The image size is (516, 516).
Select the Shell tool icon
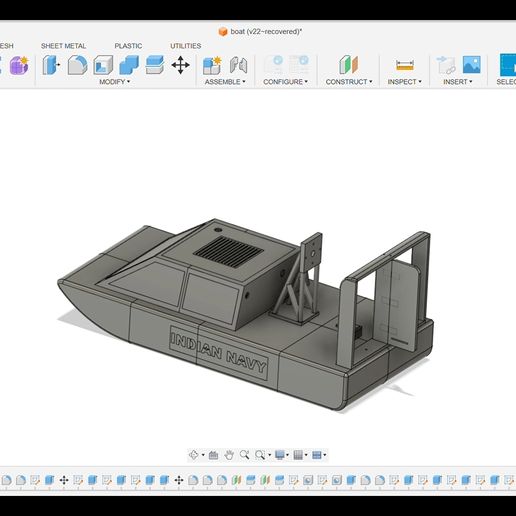click(x=103, y=65)
